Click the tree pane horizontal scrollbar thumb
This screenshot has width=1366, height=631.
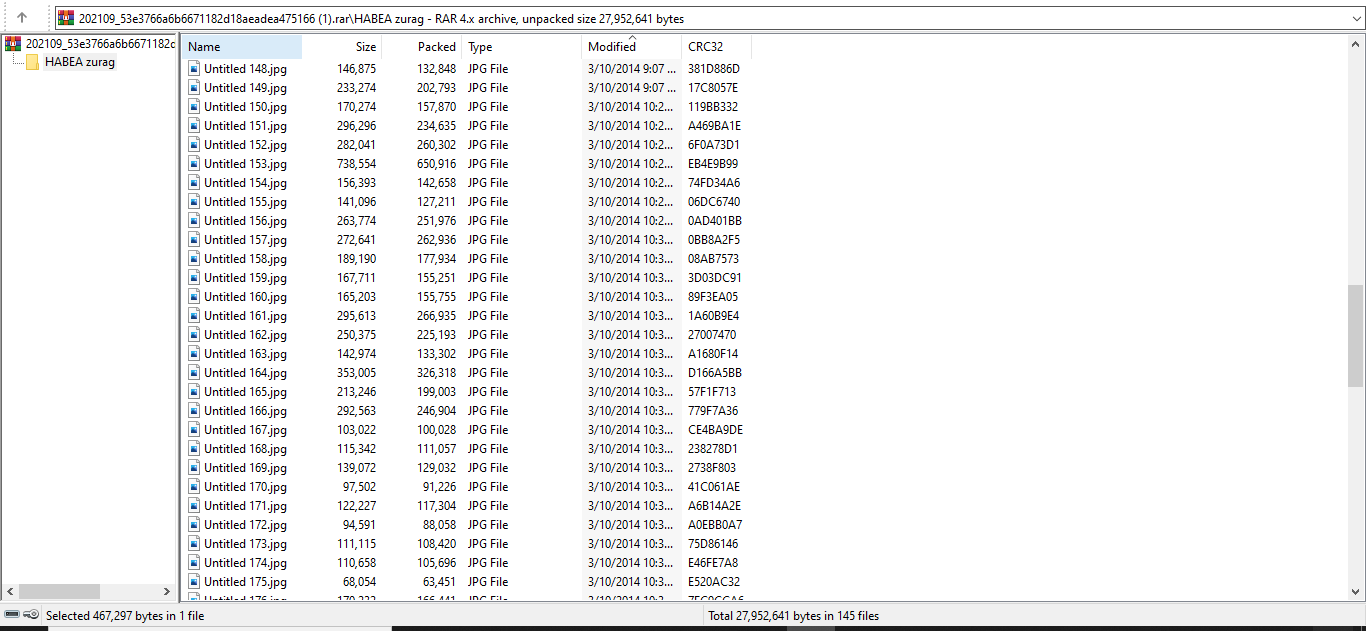pos(59,592)
